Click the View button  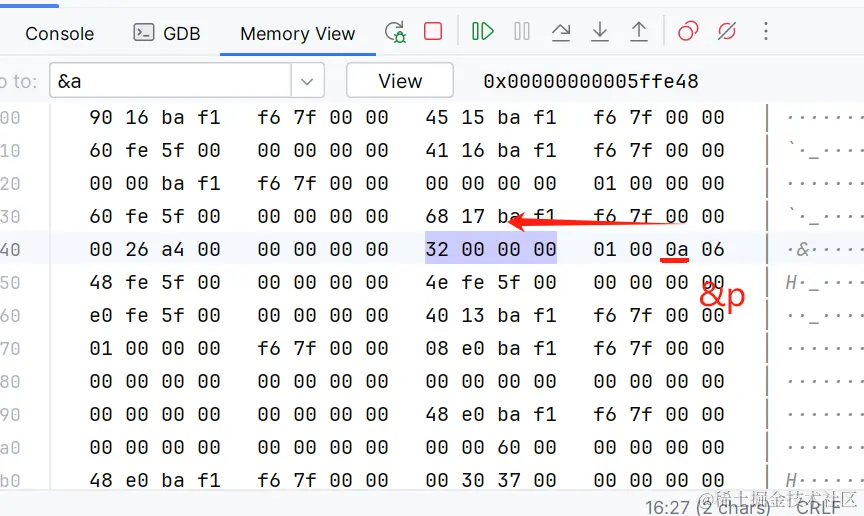[400, 81]
